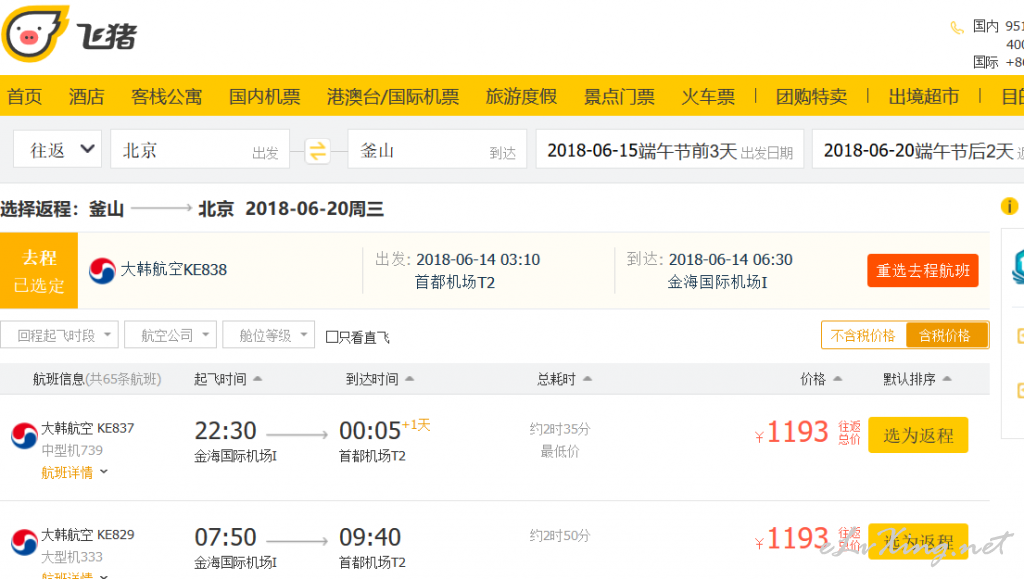The height and width of the screenshot is (579, 1024).
Task: Click the 约2时50分 duration text
Action: click(560, 536)
